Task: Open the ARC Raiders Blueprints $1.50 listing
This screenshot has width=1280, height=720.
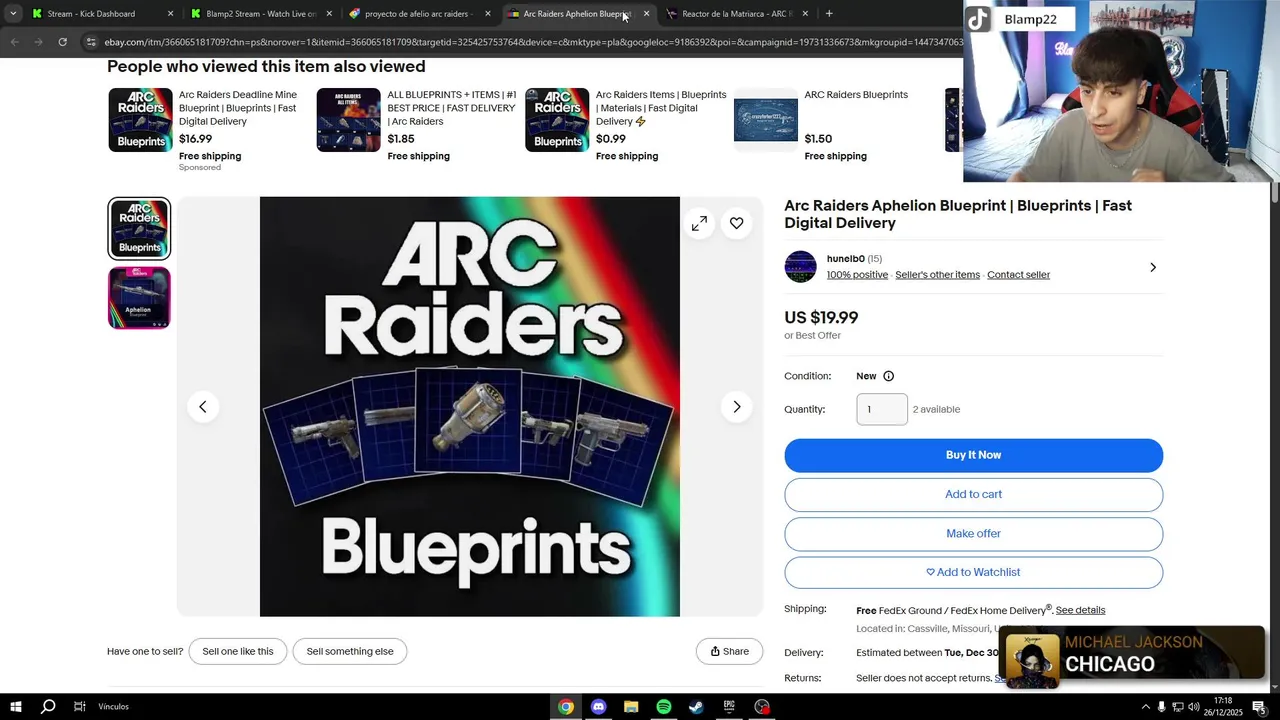Action: tap(856, 95)
